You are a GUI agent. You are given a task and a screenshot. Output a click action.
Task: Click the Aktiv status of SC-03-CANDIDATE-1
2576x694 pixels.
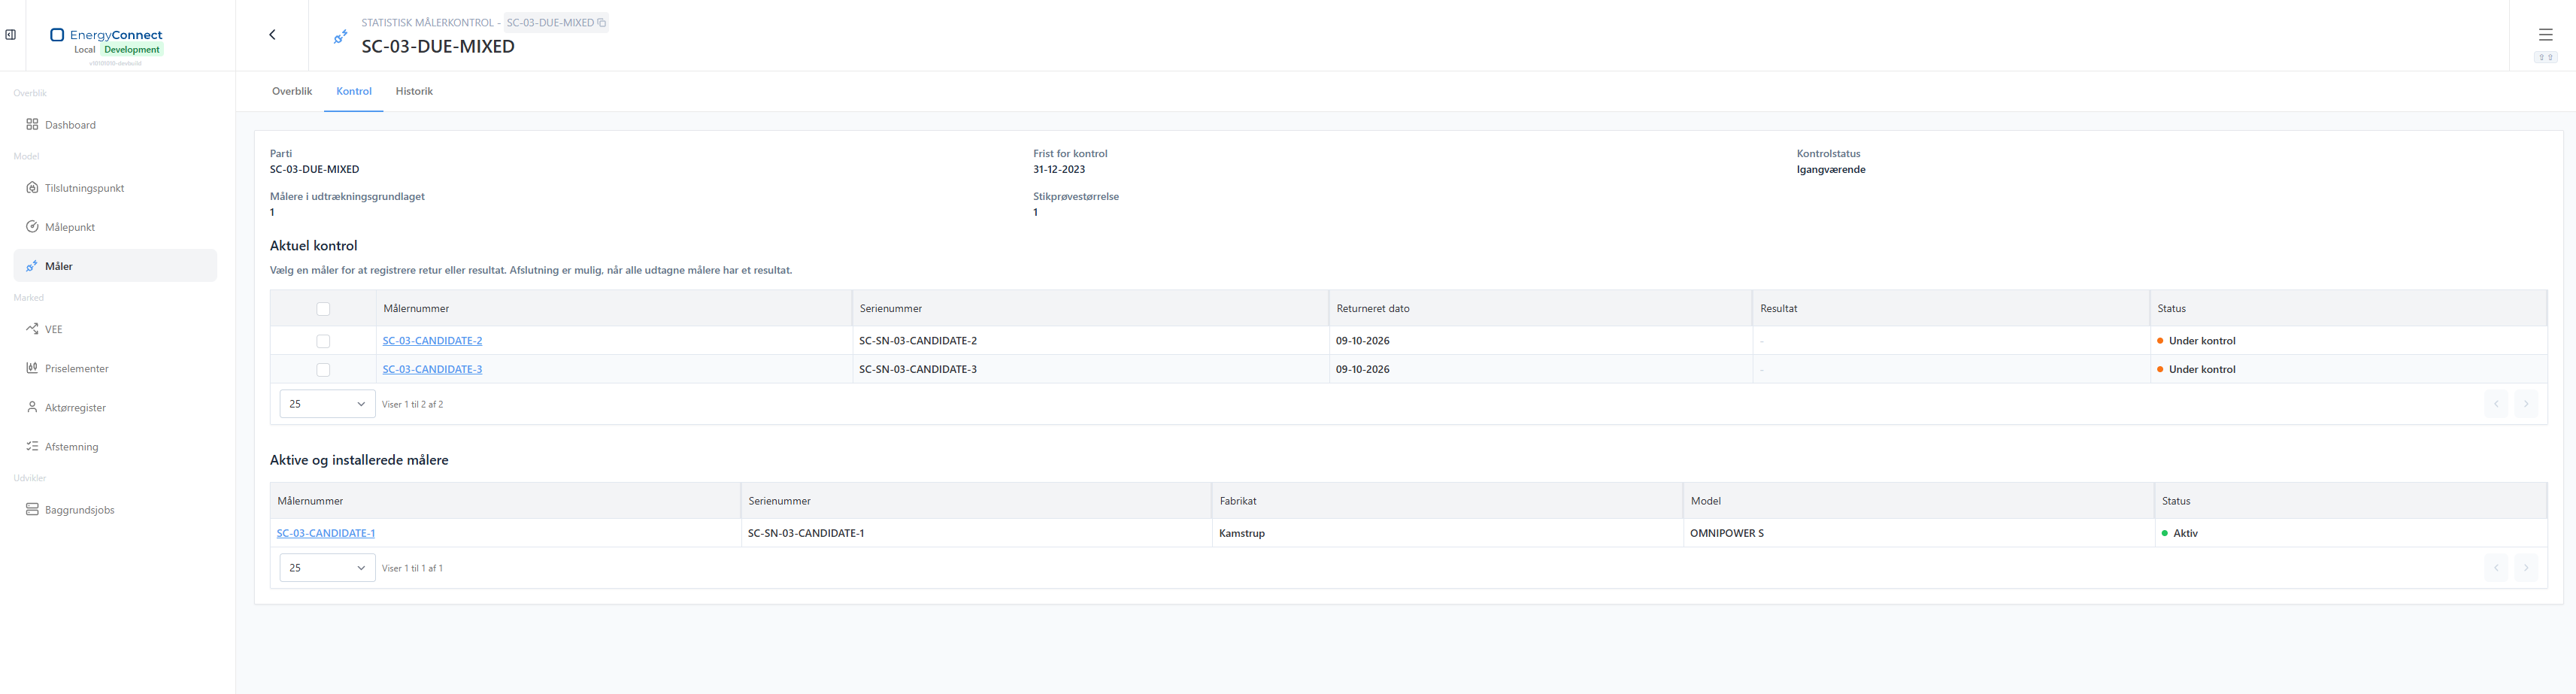[2180, 533]
